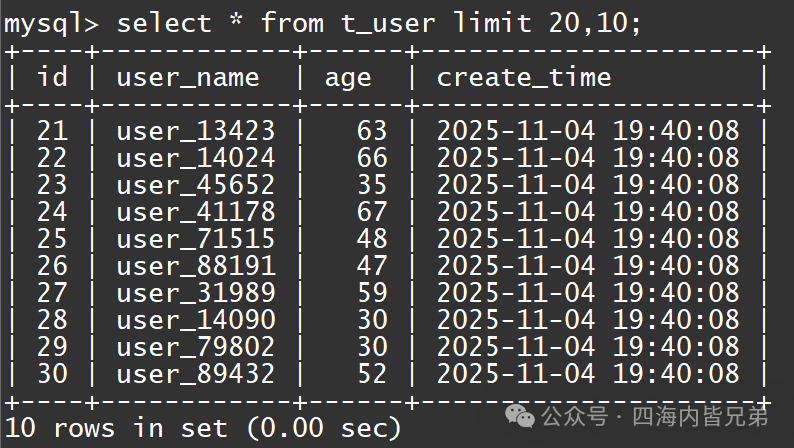Click create_time in the id 25 row
This screenshot has width=794, height=448.
click(x=588, y=239)
